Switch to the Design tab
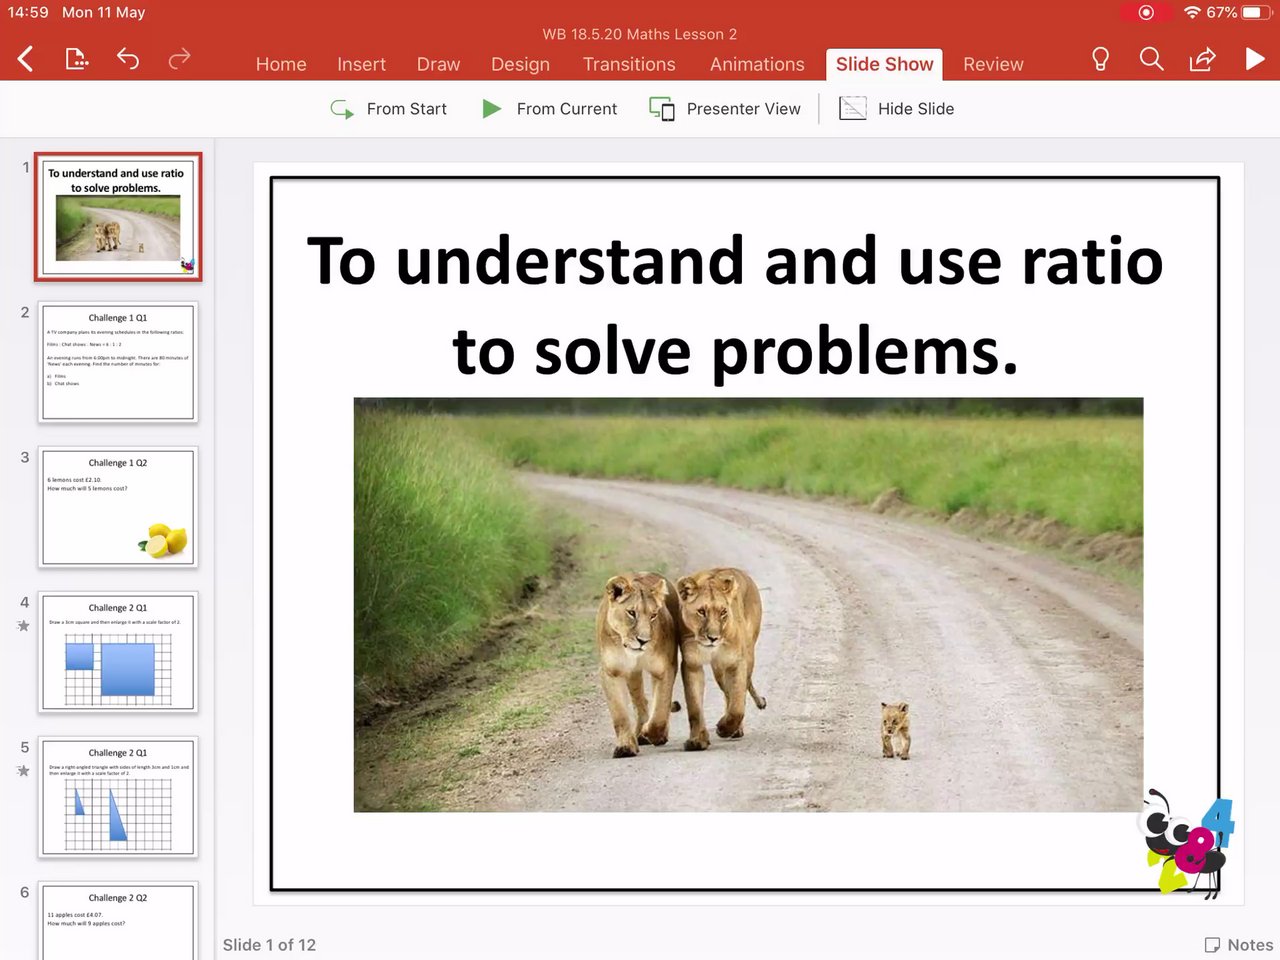 (520, 64)
